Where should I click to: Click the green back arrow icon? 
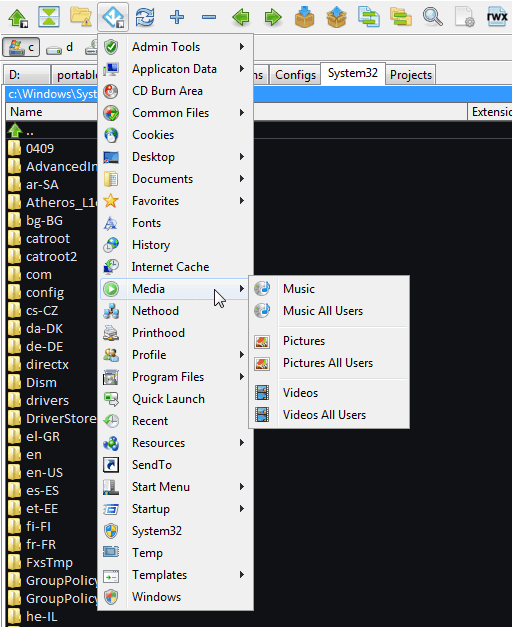coord(241,17)
